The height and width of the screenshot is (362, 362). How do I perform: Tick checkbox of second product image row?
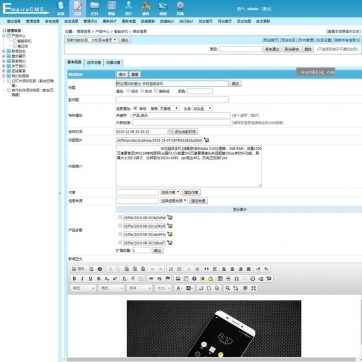[x=120, y=225]
